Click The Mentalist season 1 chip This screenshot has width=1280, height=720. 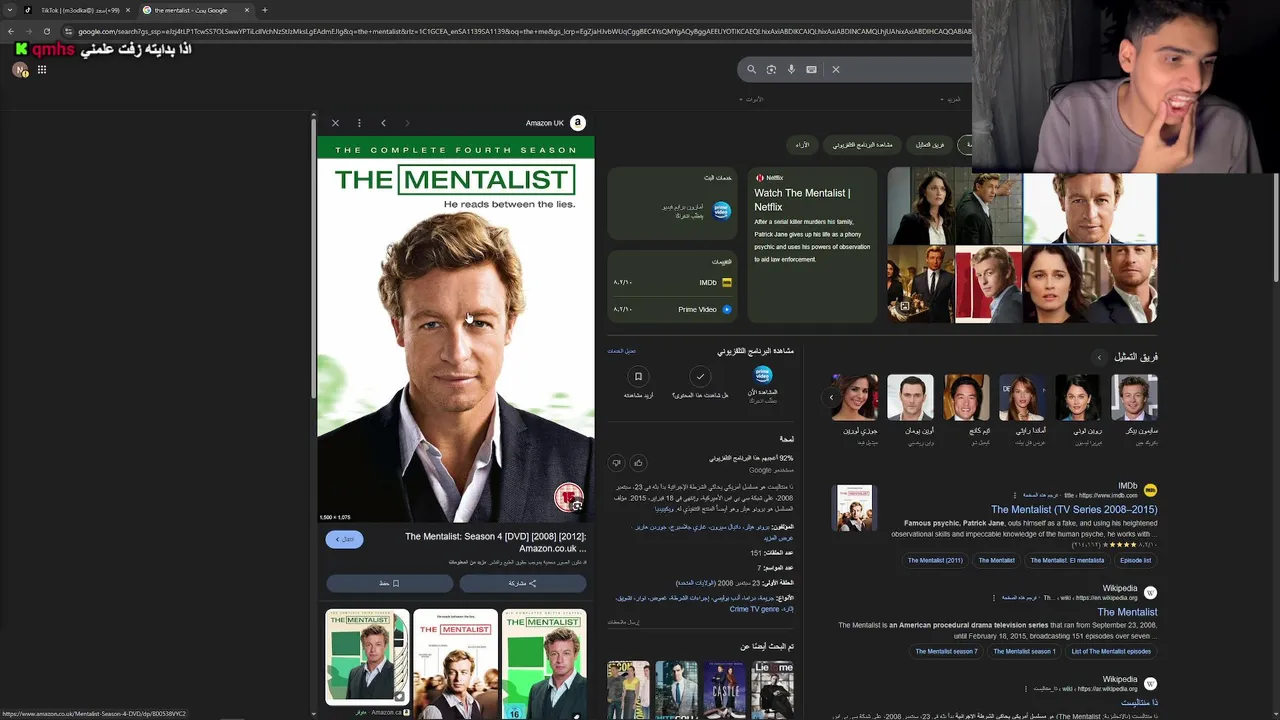1024,651
